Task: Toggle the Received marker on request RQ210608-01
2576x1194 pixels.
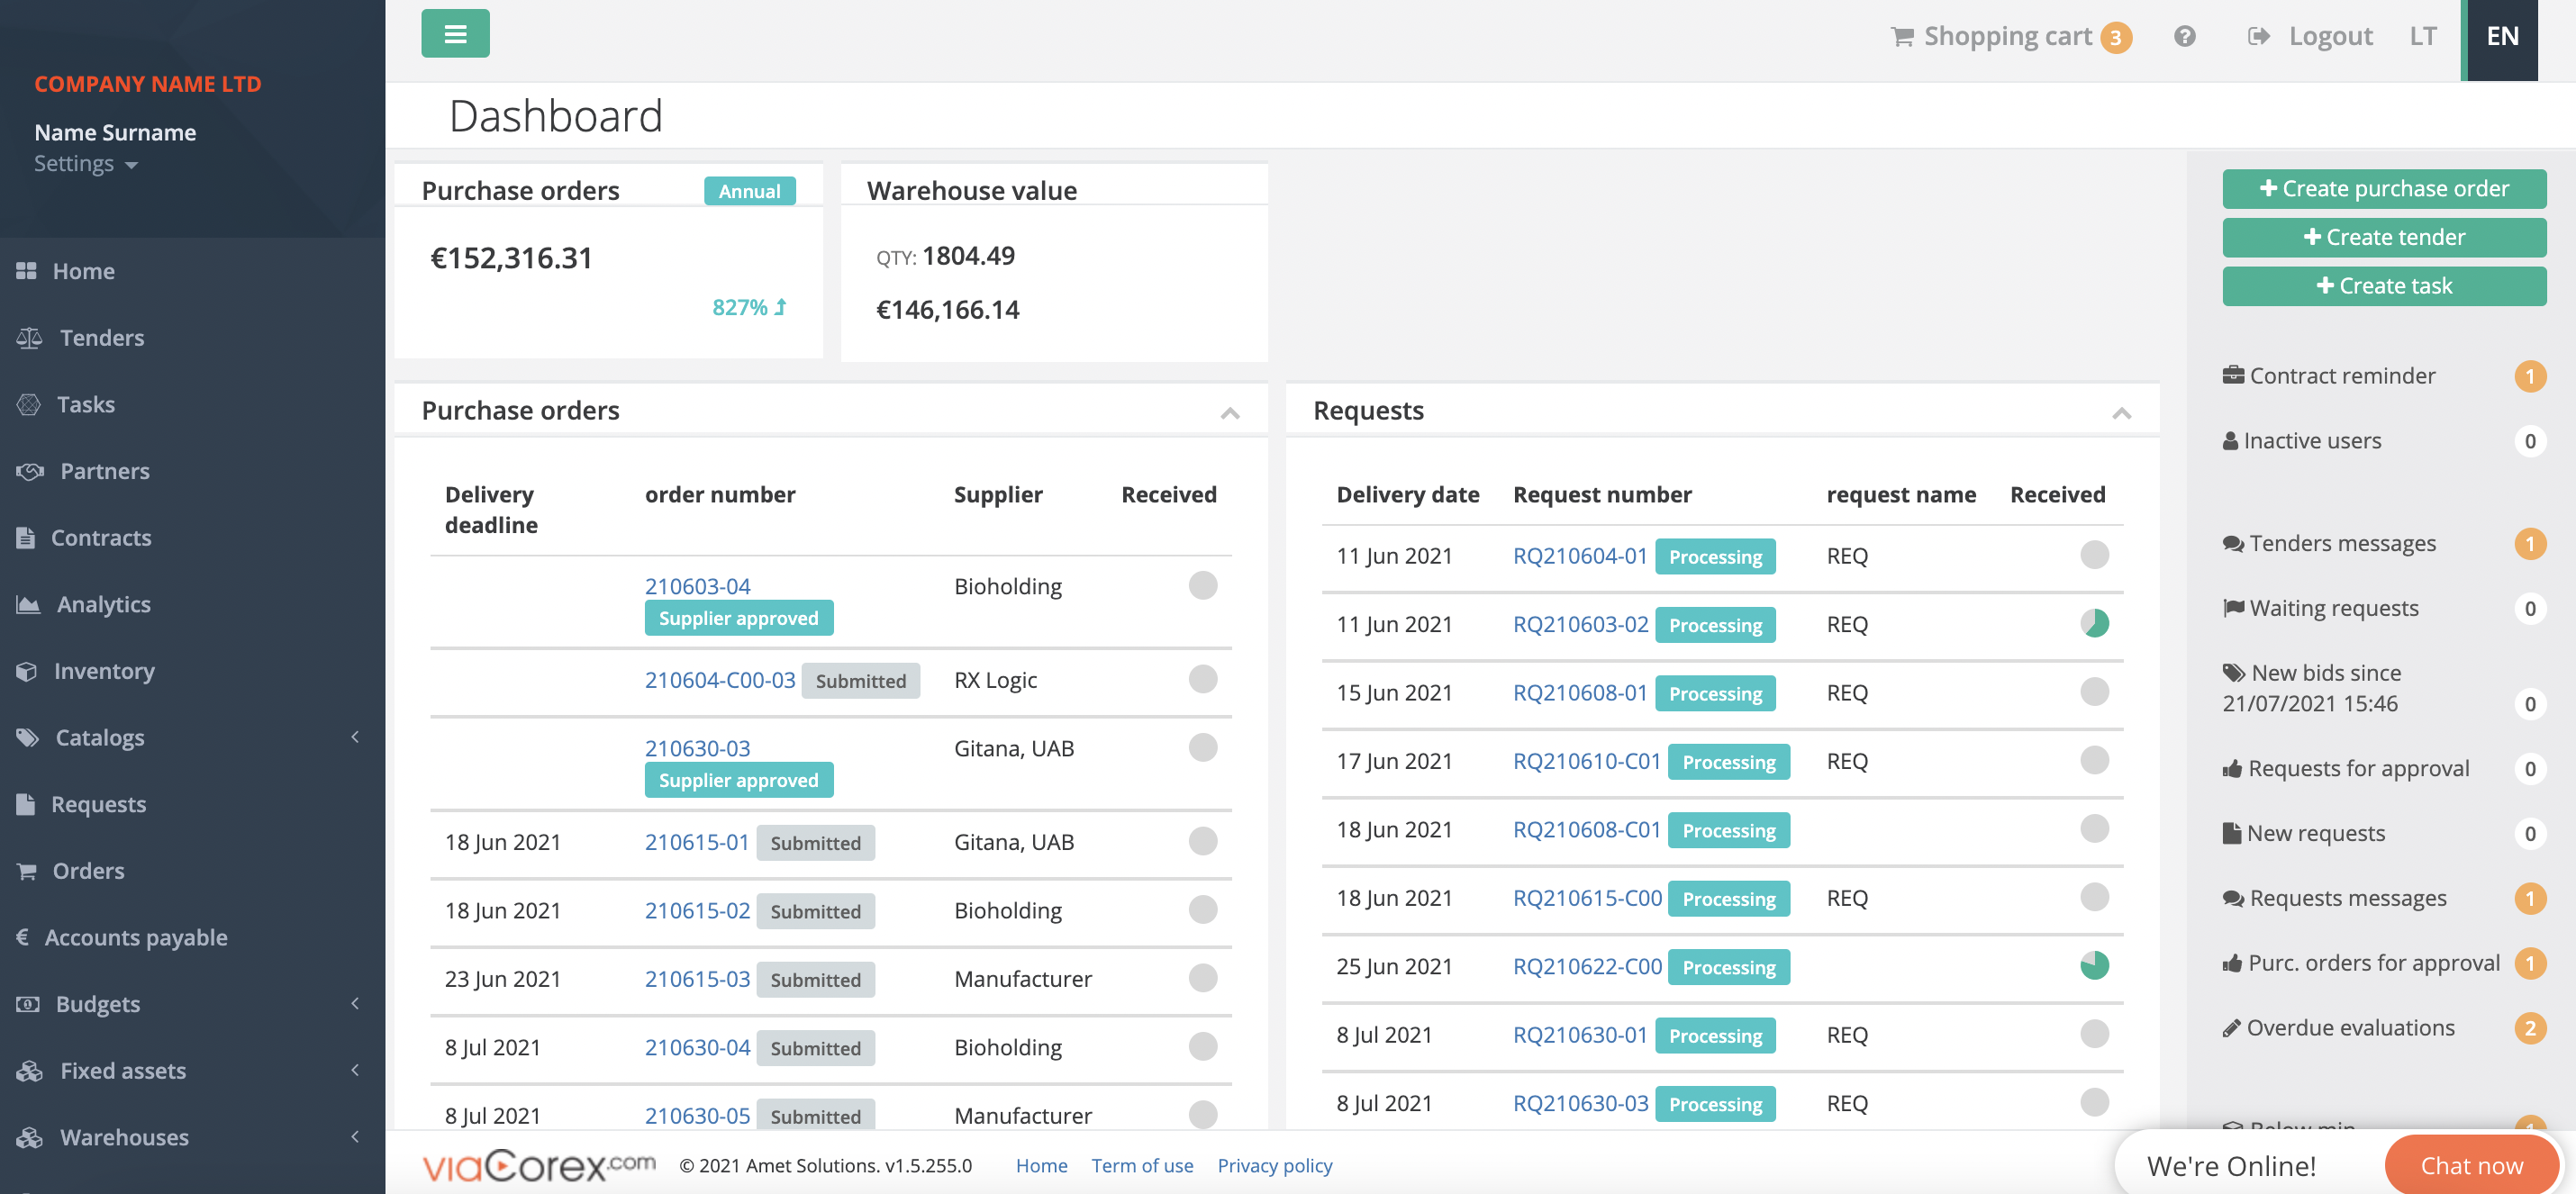Action: click(2095, 692)
